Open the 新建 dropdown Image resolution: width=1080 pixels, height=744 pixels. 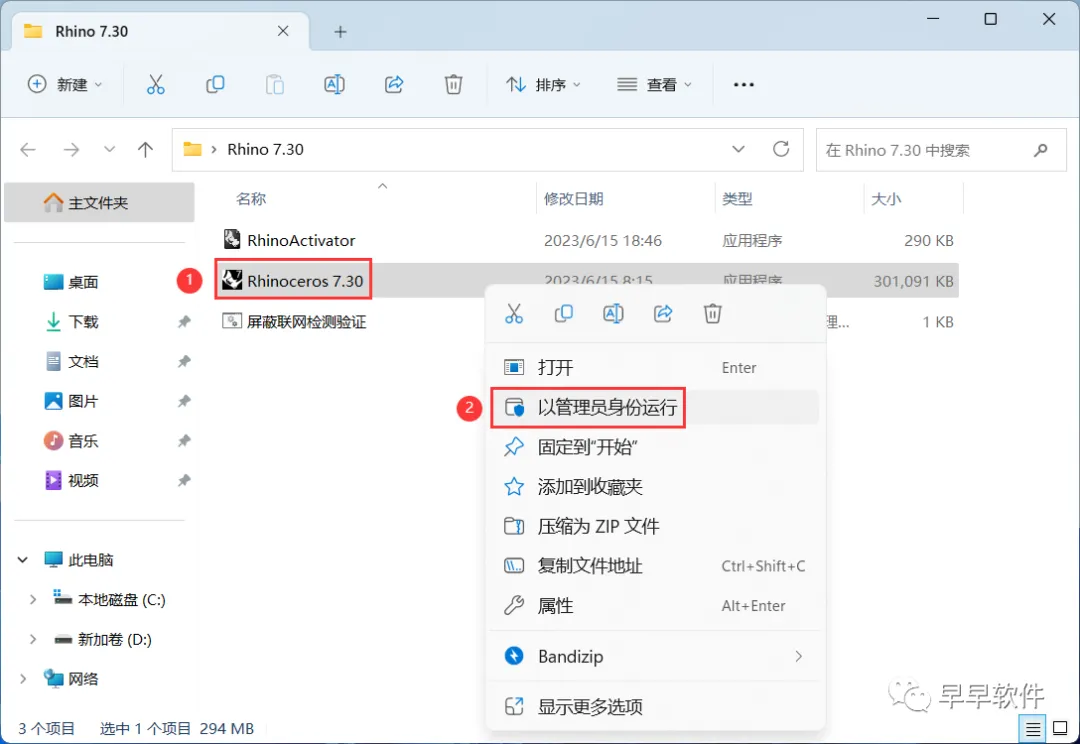tap(65, 85)
